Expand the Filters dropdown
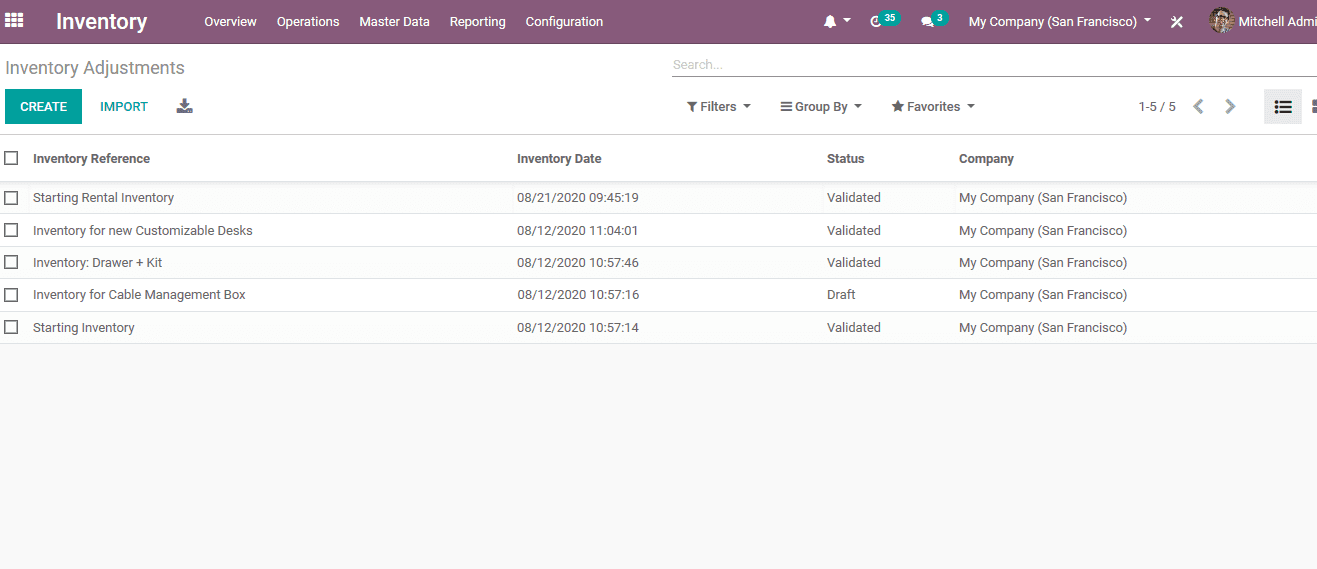 tap(718, 106)
